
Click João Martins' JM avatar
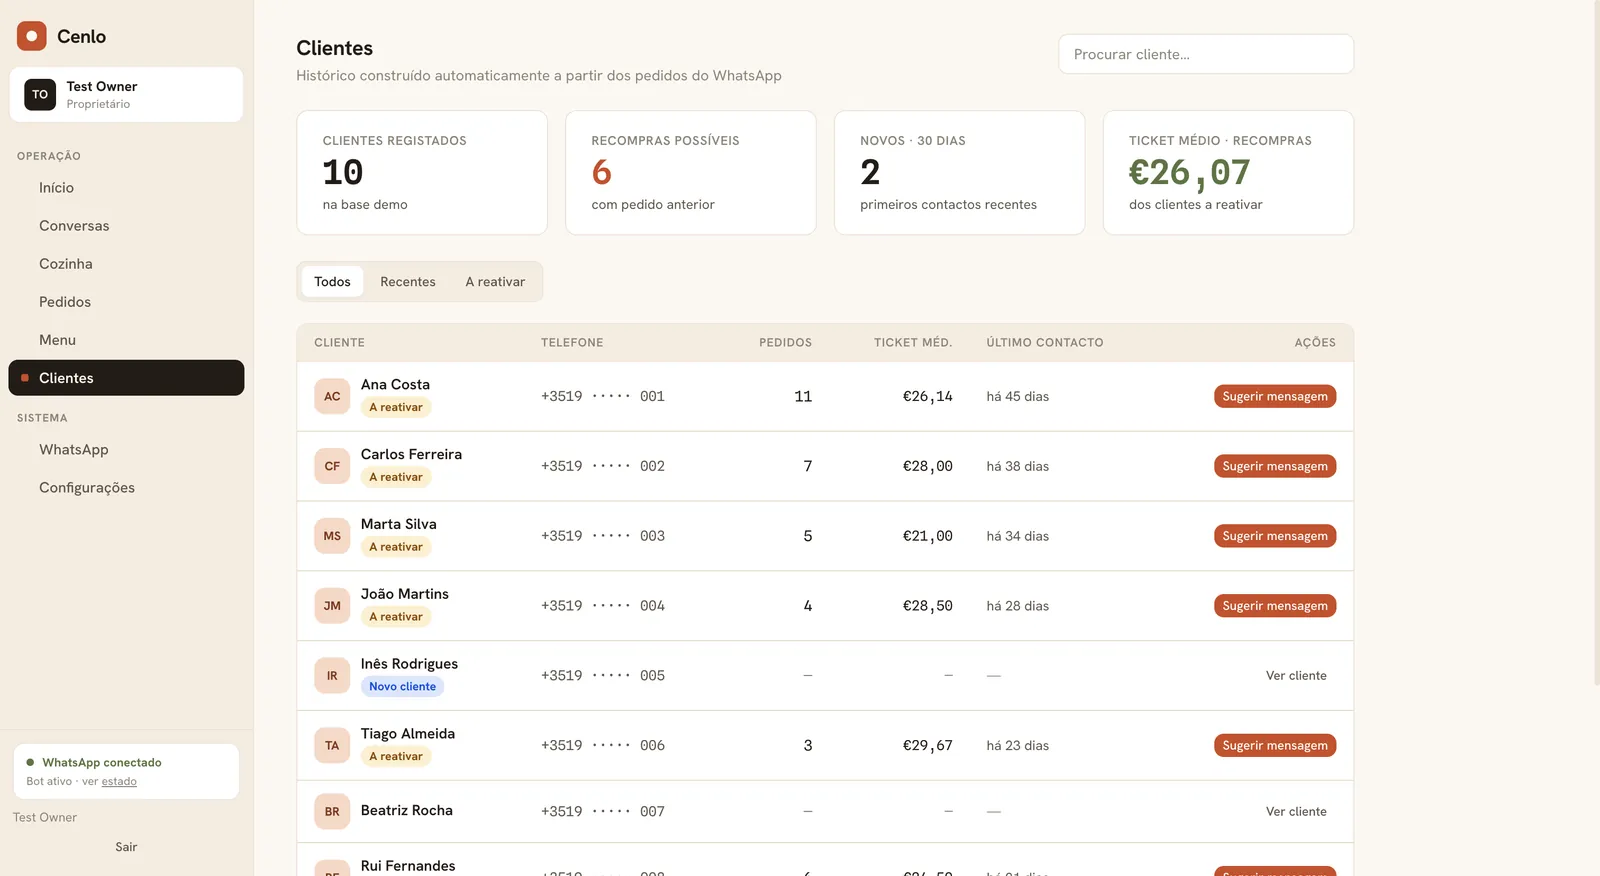332,606
